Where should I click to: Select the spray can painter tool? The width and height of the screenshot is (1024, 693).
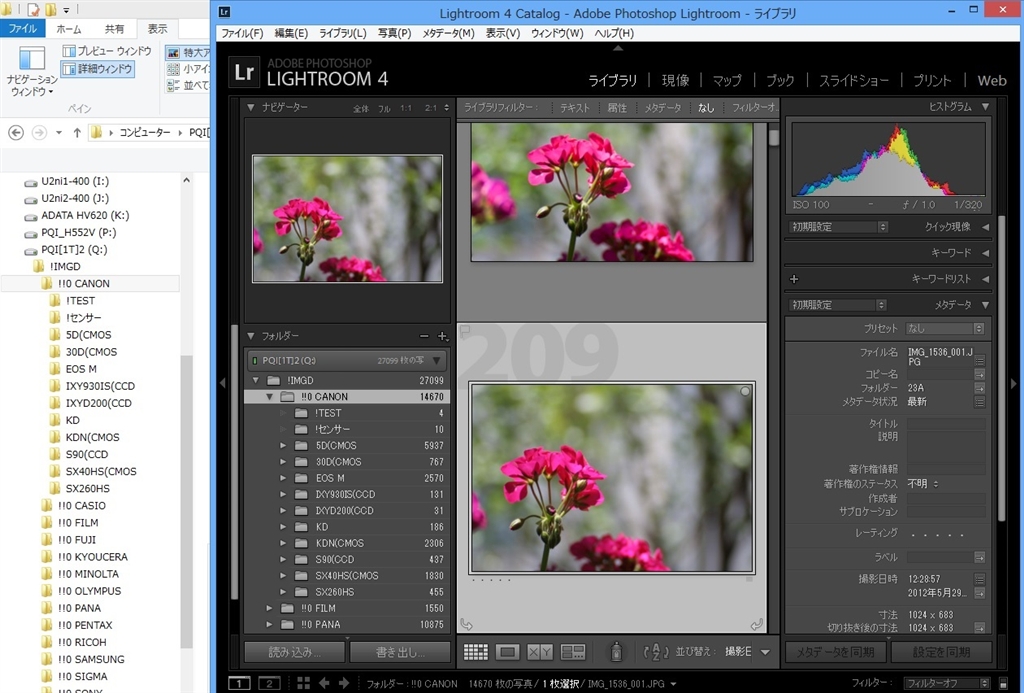(616, 651)
